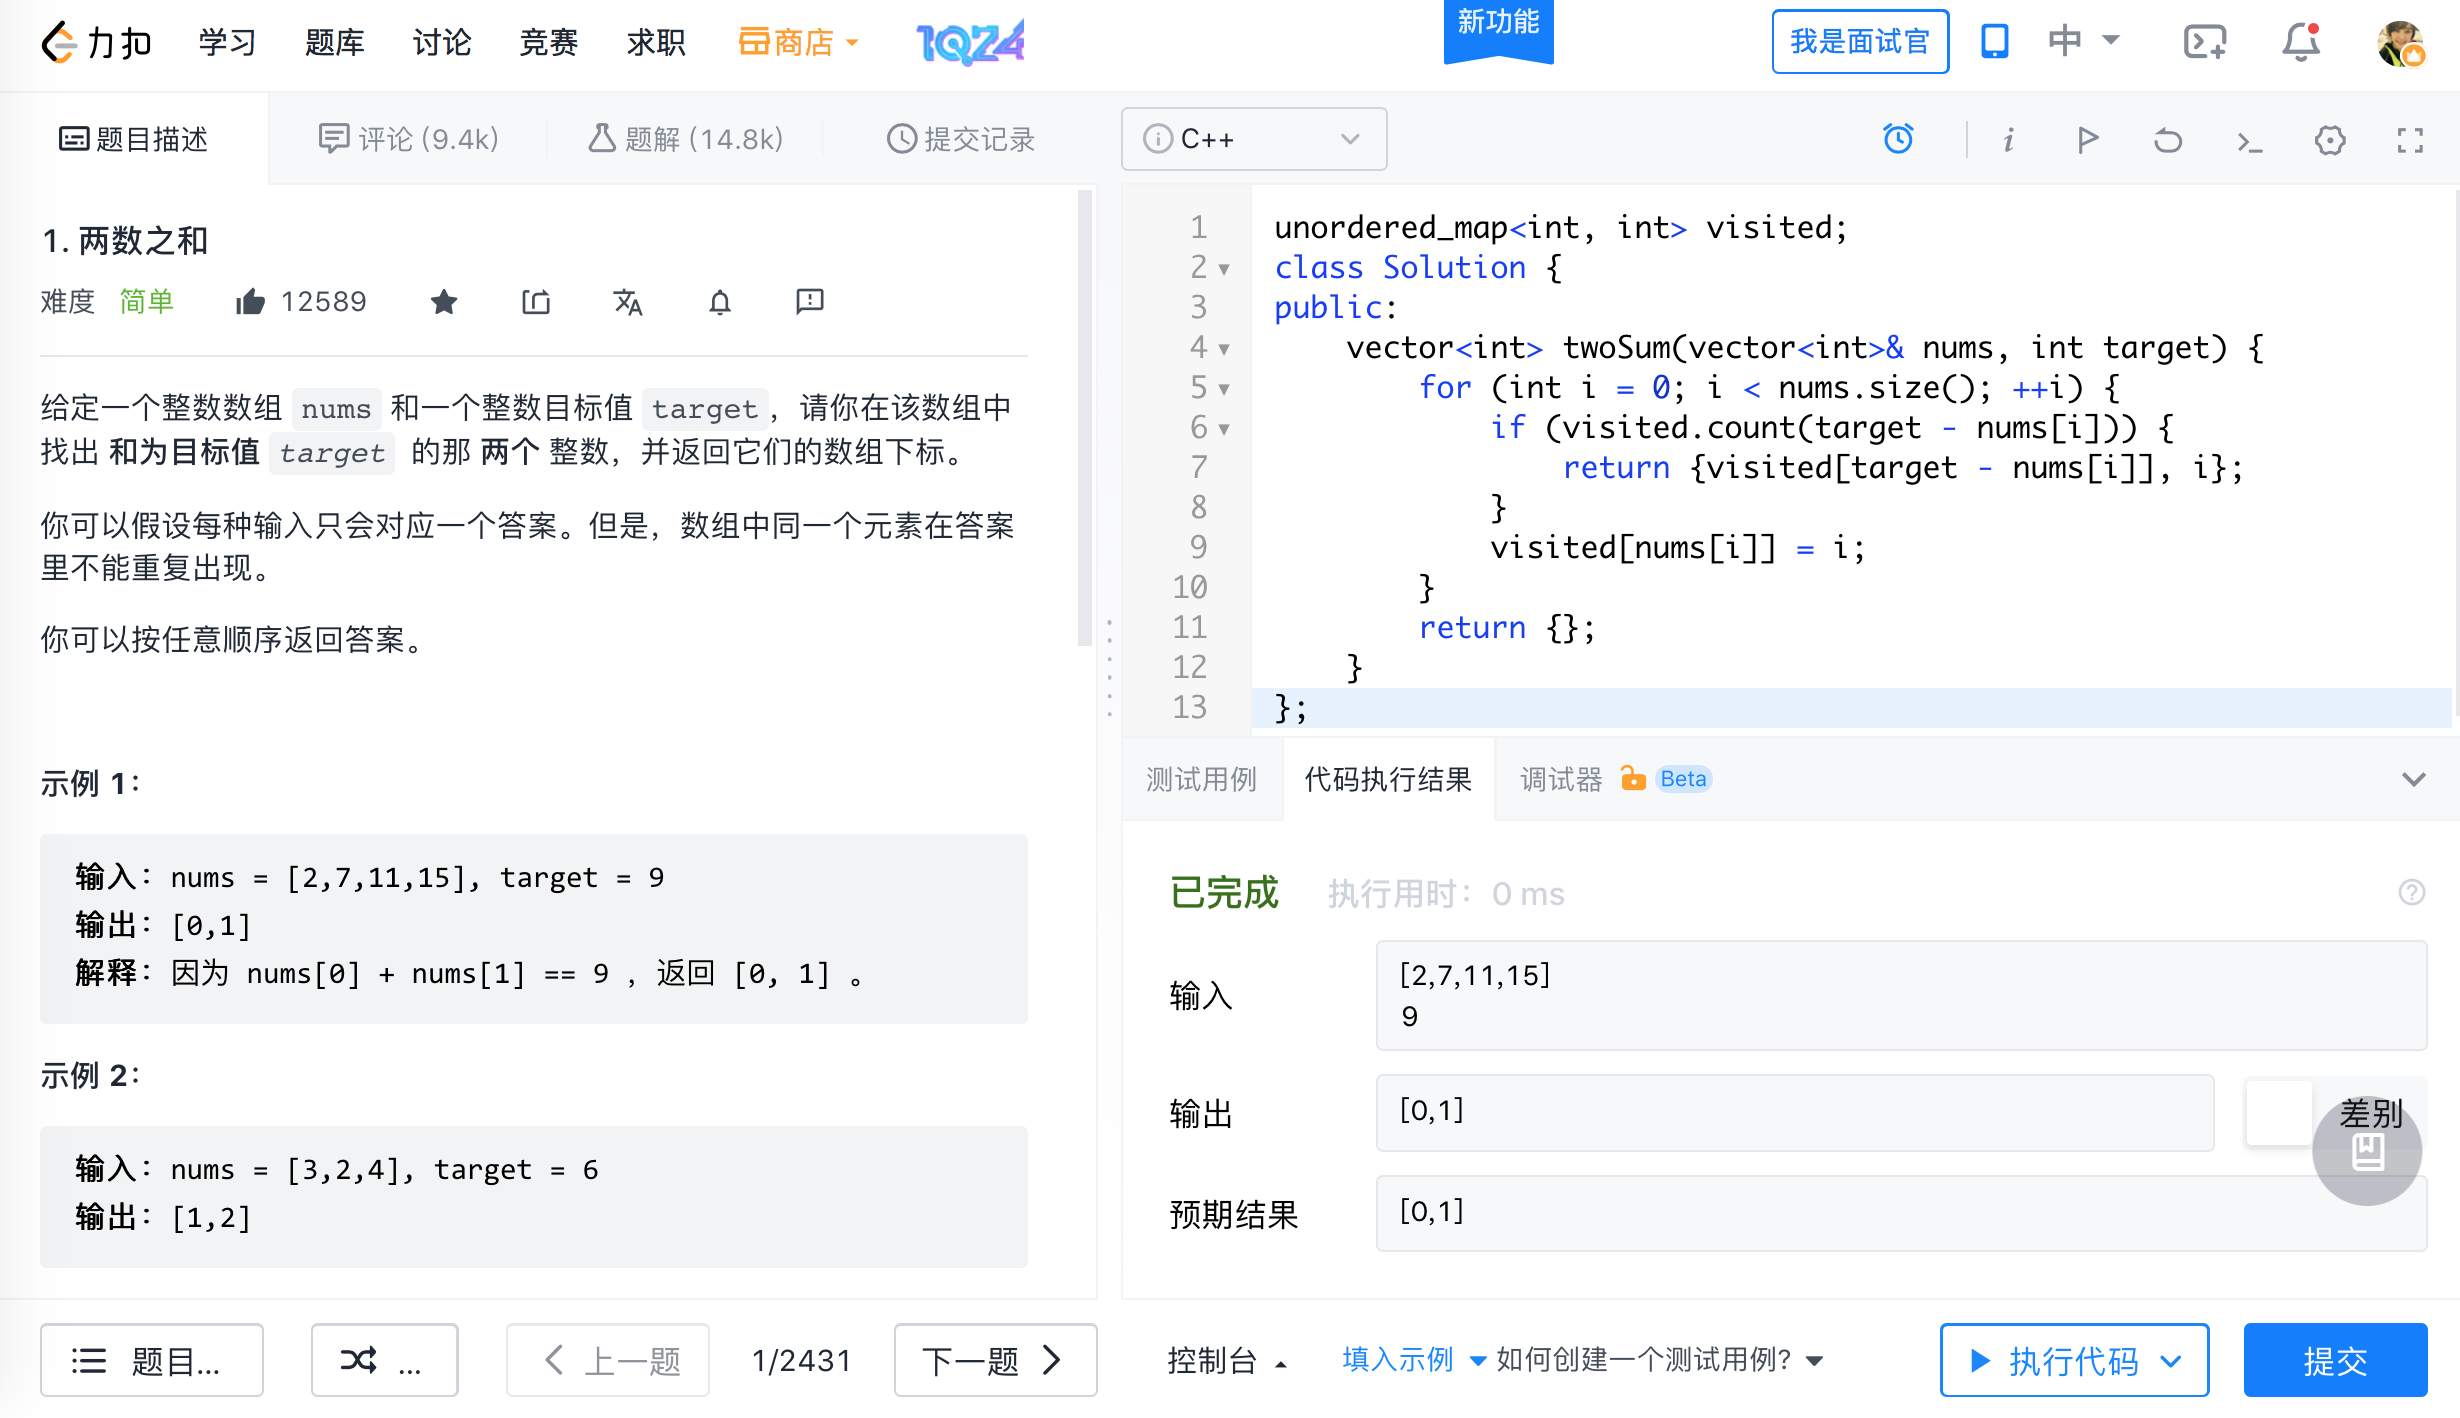Click the star favorite icon

tap(444, 302)
